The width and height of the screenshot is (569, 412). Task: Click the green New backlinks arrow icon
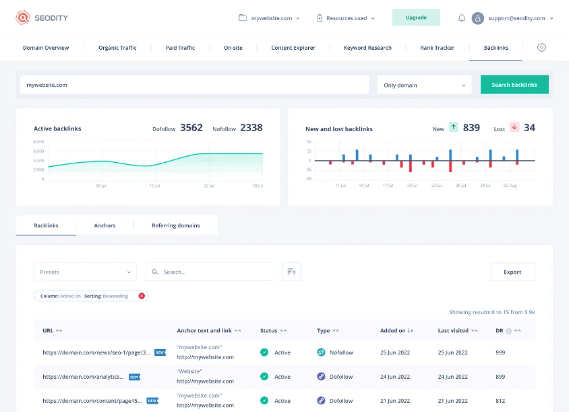(454, 127)
